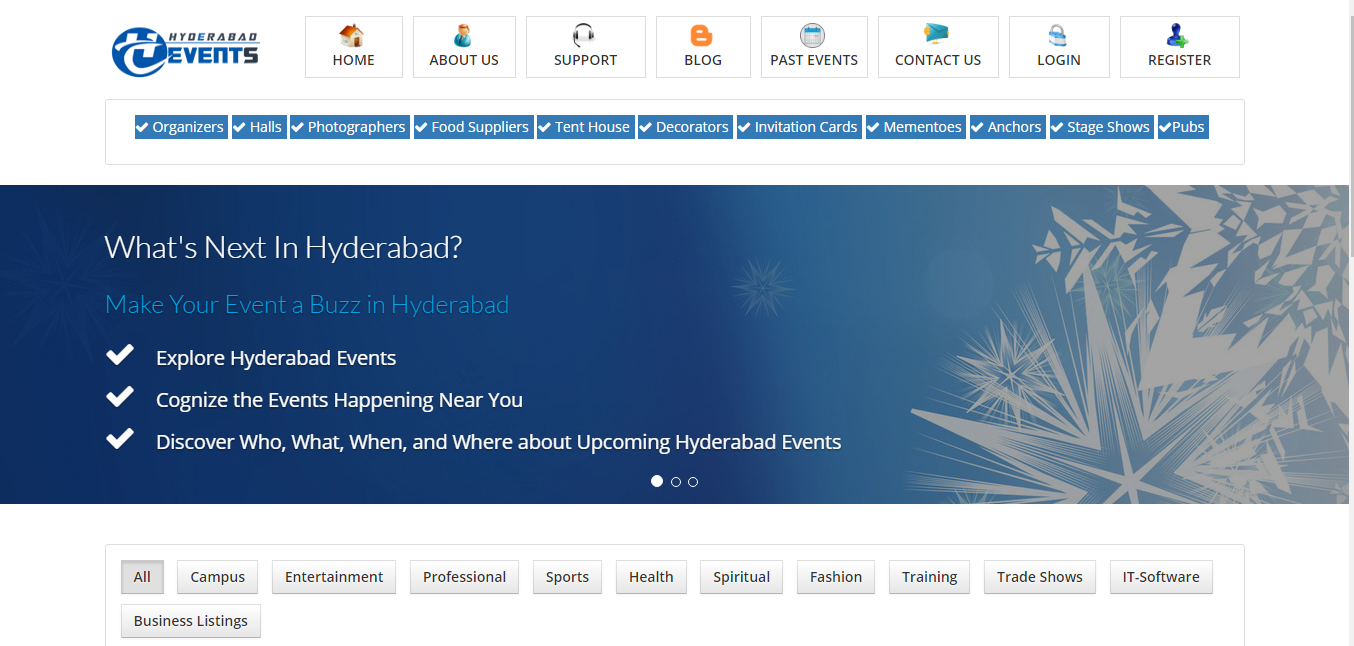This screenshot has height=646, width=1354.
Task: Click the headset icon above SUPPORT
Action: [584, 36]
